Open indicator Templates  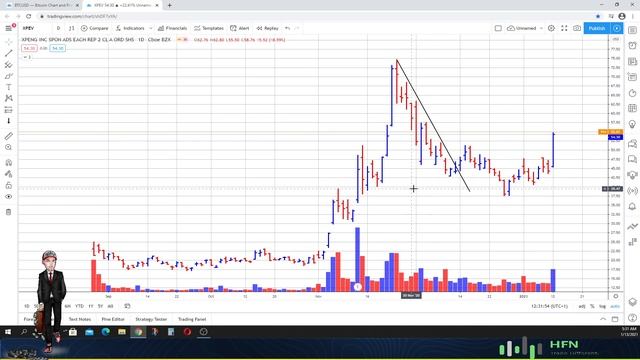coord(209,28)
